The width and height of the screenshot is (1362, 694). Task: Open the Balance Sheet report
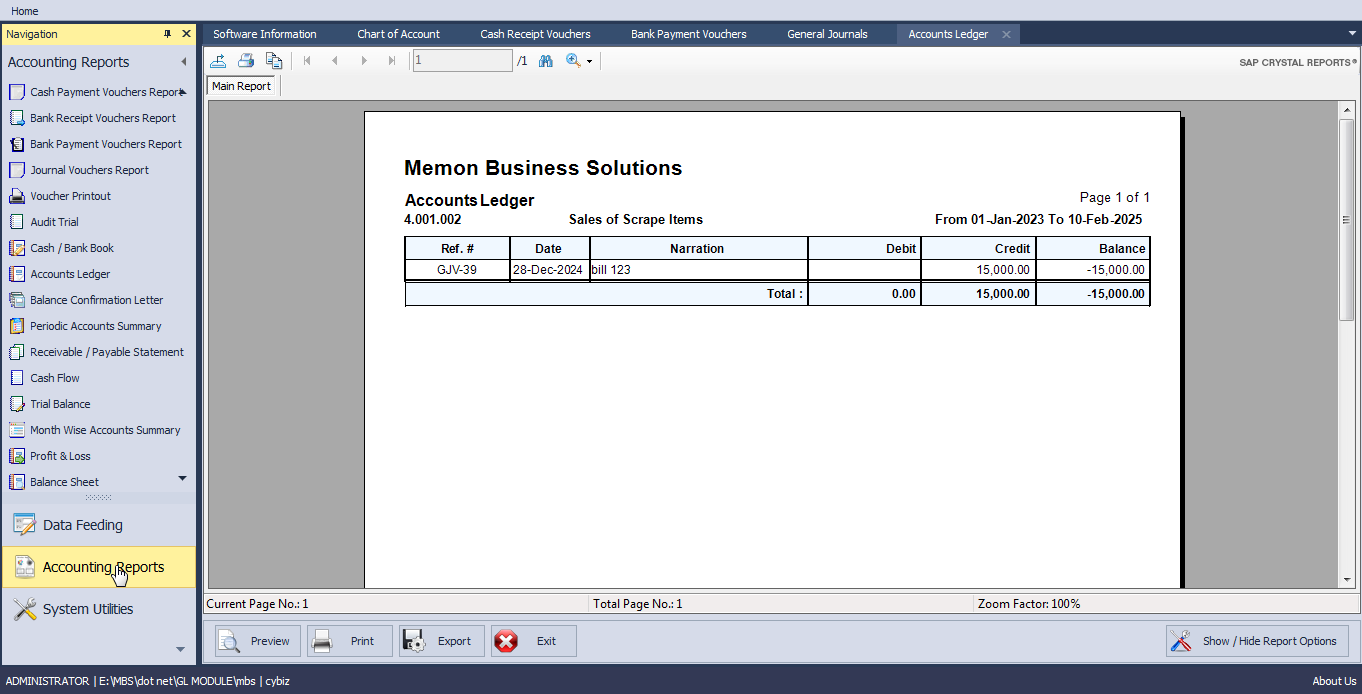(x=64, y=482)
